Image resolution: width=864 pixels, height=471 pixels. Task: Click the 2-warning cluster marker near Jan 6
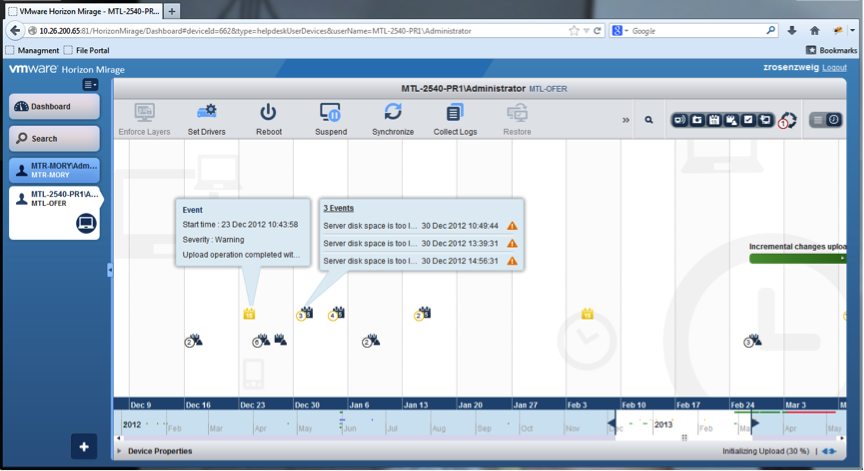(371, 341)
